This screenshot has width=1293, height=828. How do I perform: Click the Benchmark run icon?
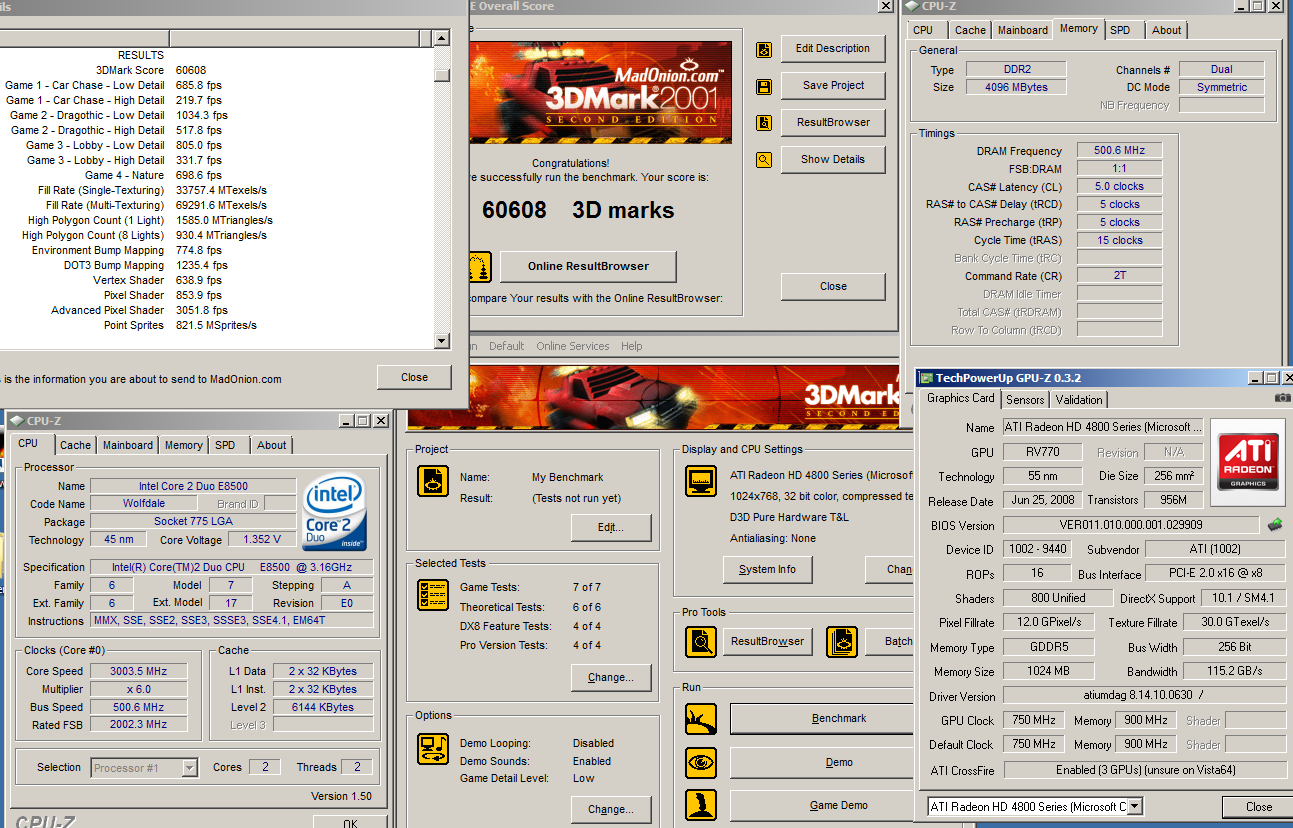coord(701,719)
